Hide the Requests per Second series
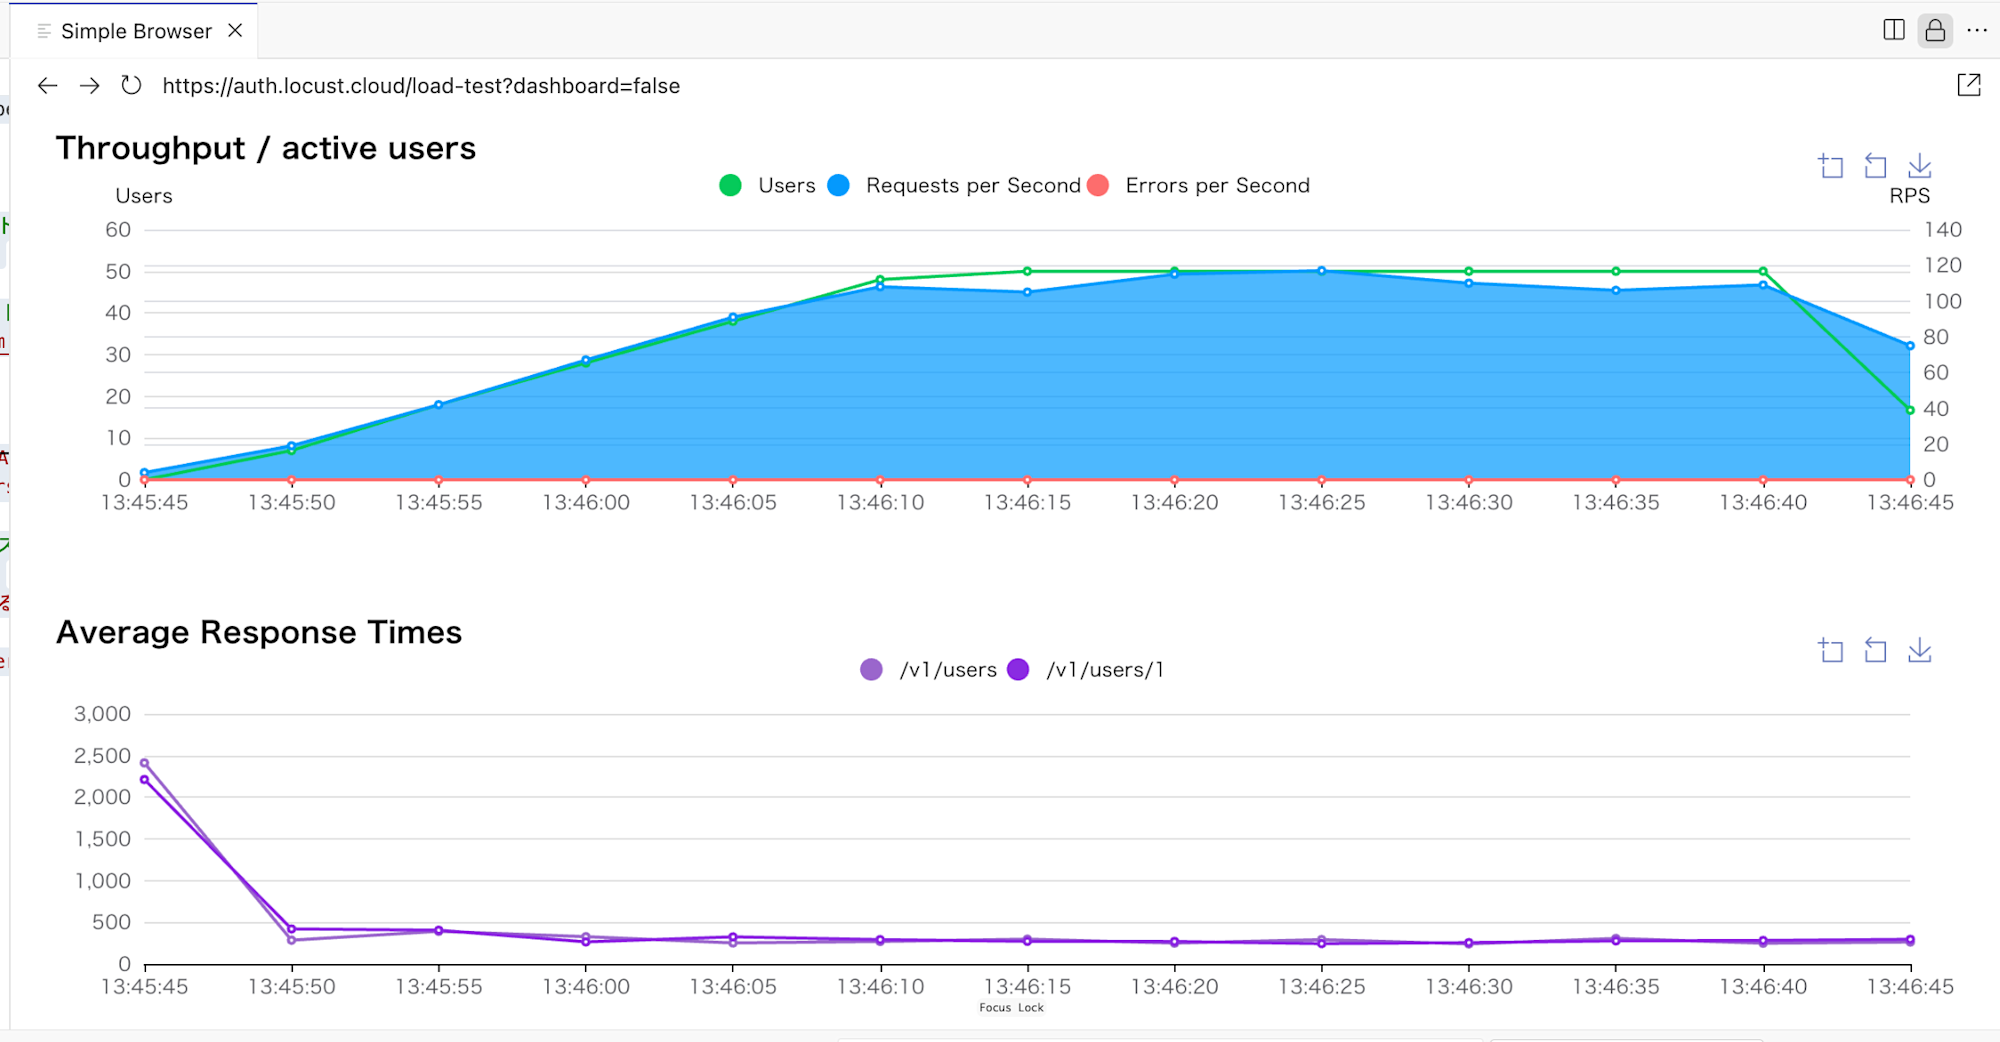This screenshot has height=1042, width=2000. pos(955,186)
